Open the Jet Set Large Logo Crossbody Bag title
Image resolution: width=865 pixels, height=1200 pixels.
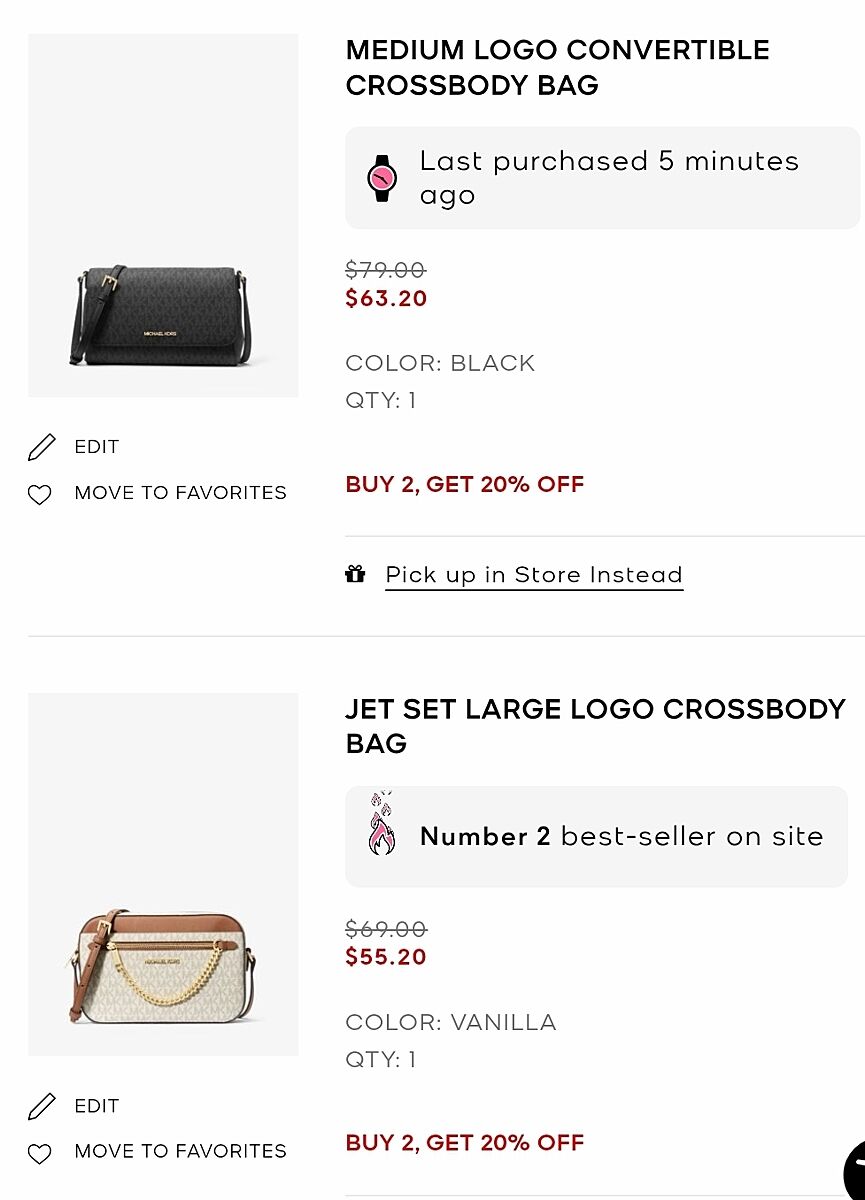point(594,726)
